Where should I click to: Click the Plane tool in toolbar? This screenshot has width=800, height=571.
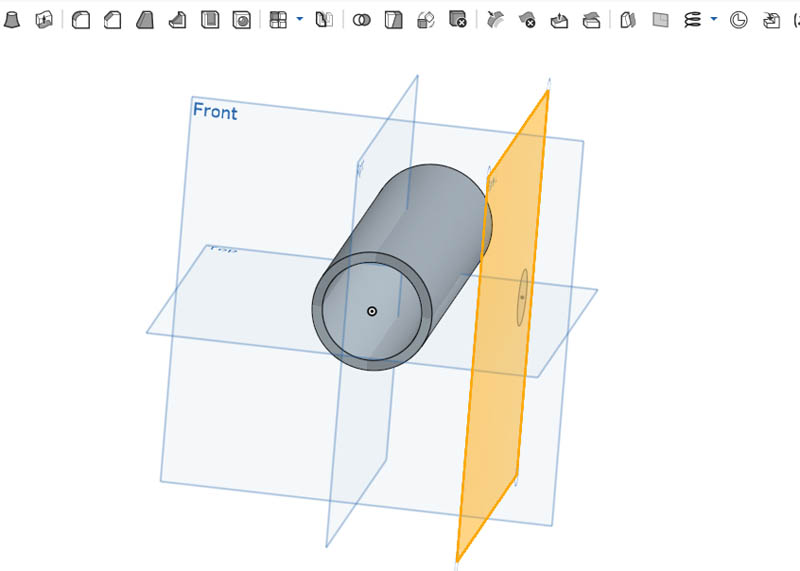660,19
